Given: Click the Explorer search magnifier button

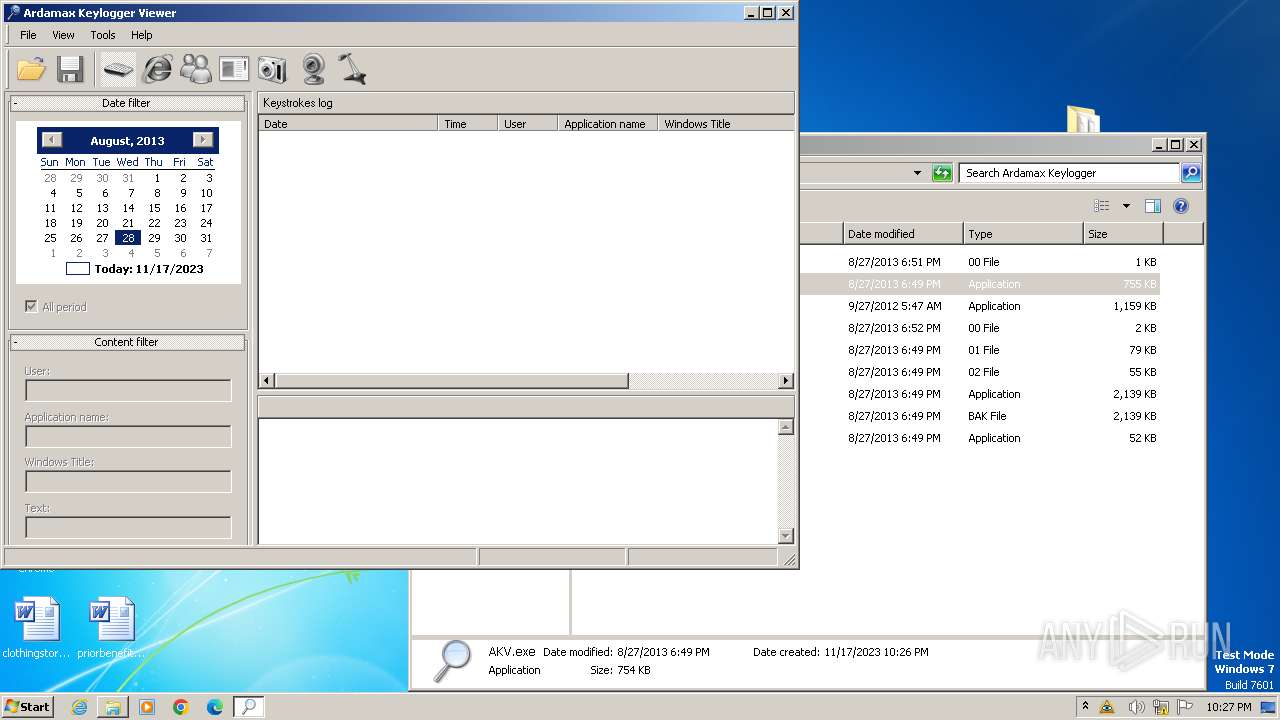Looking at the screenshot, I should click(1191, 173).
